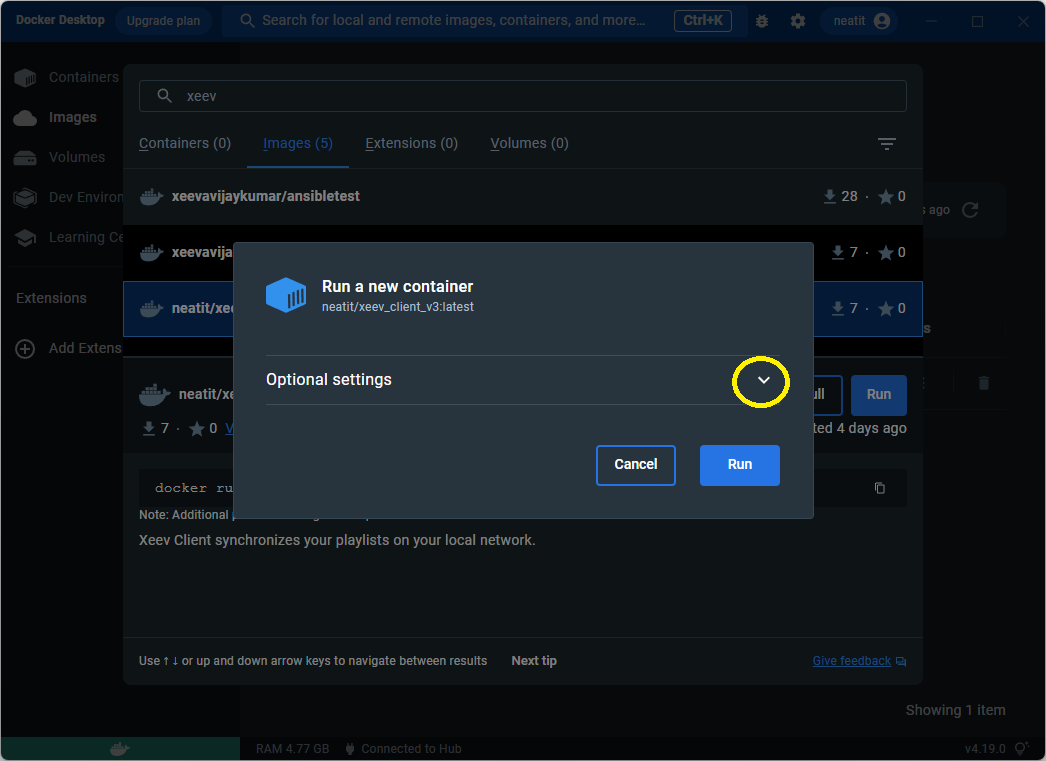Image resolution: width=1046 pixels, height=761 pixels.
Task: Open the search results filter icon
Action: pos(886,144)
